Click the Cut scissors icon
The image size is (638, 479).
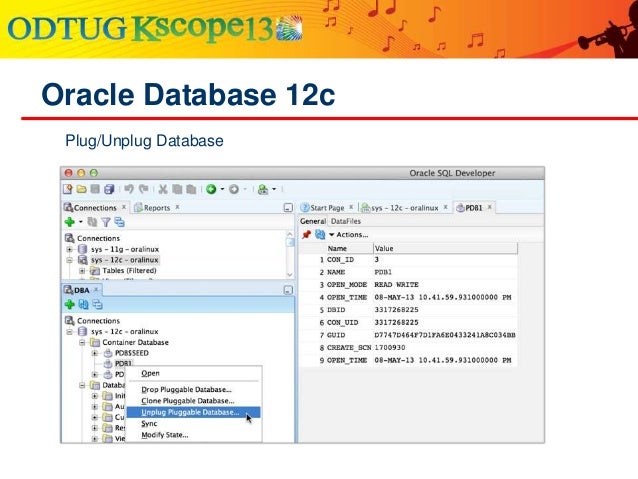[x=163, y=189]
